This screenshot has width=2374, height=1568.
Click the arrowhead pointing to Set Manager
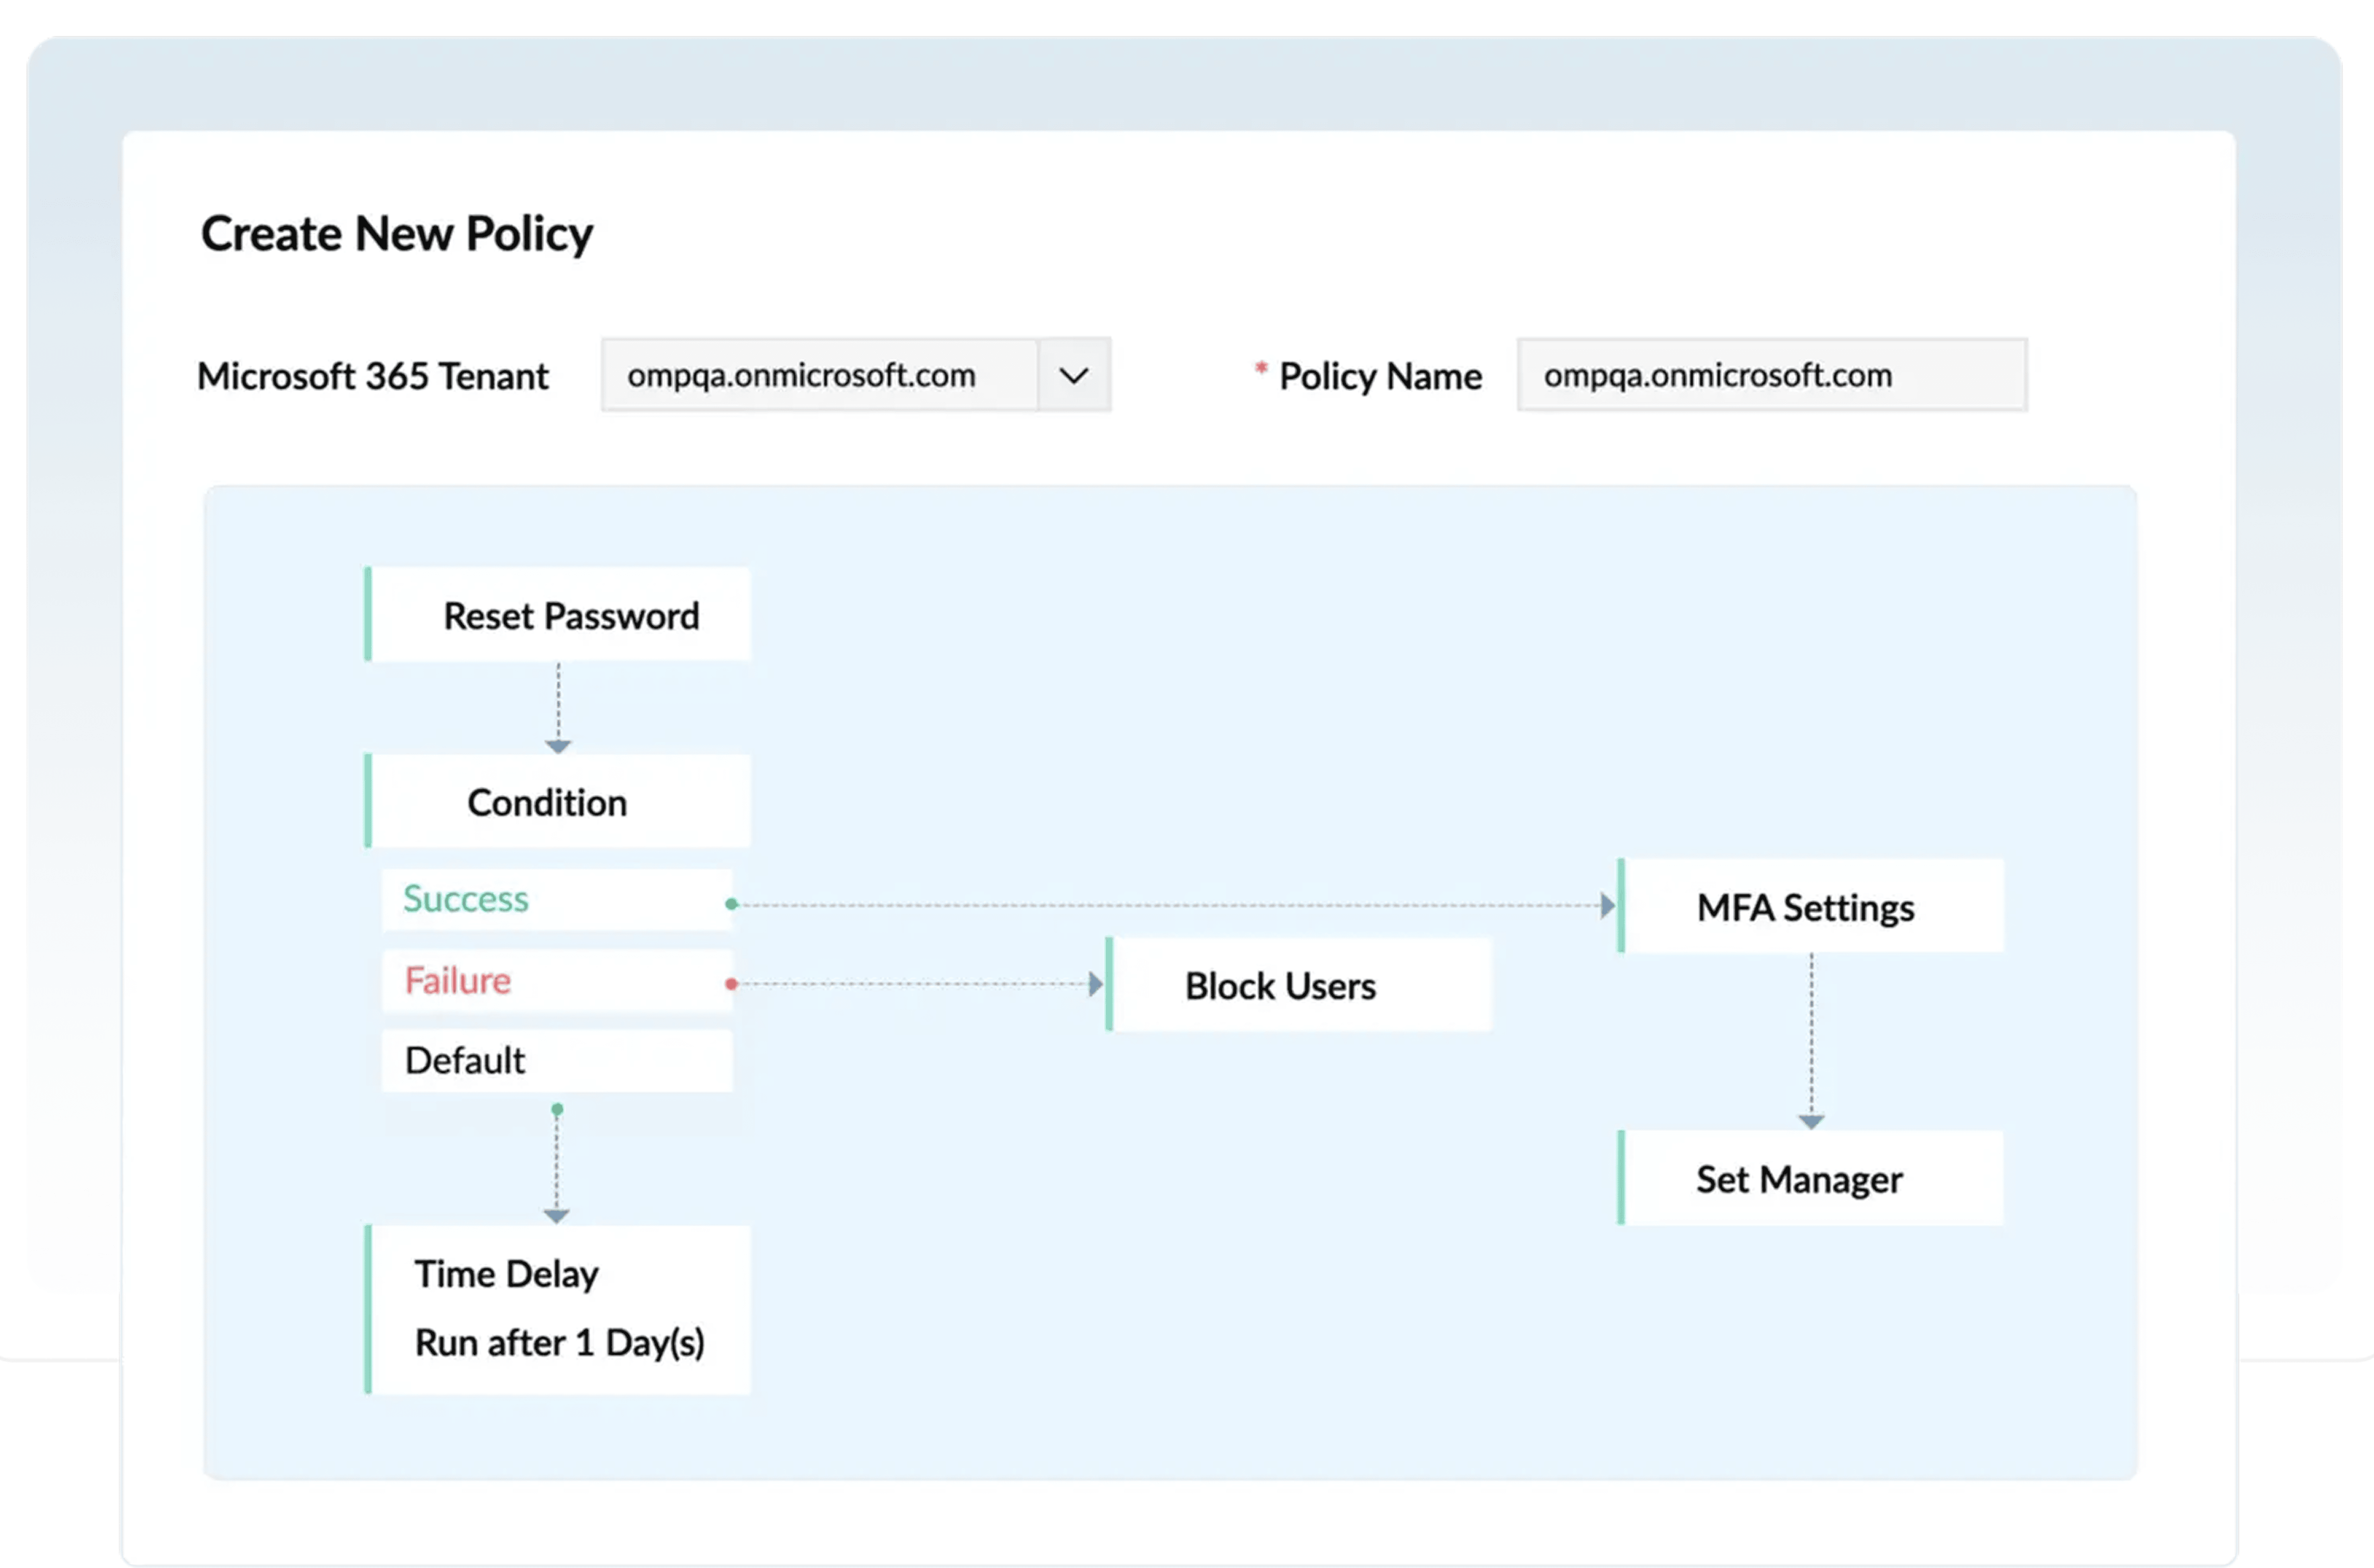click(1811, 1122)
